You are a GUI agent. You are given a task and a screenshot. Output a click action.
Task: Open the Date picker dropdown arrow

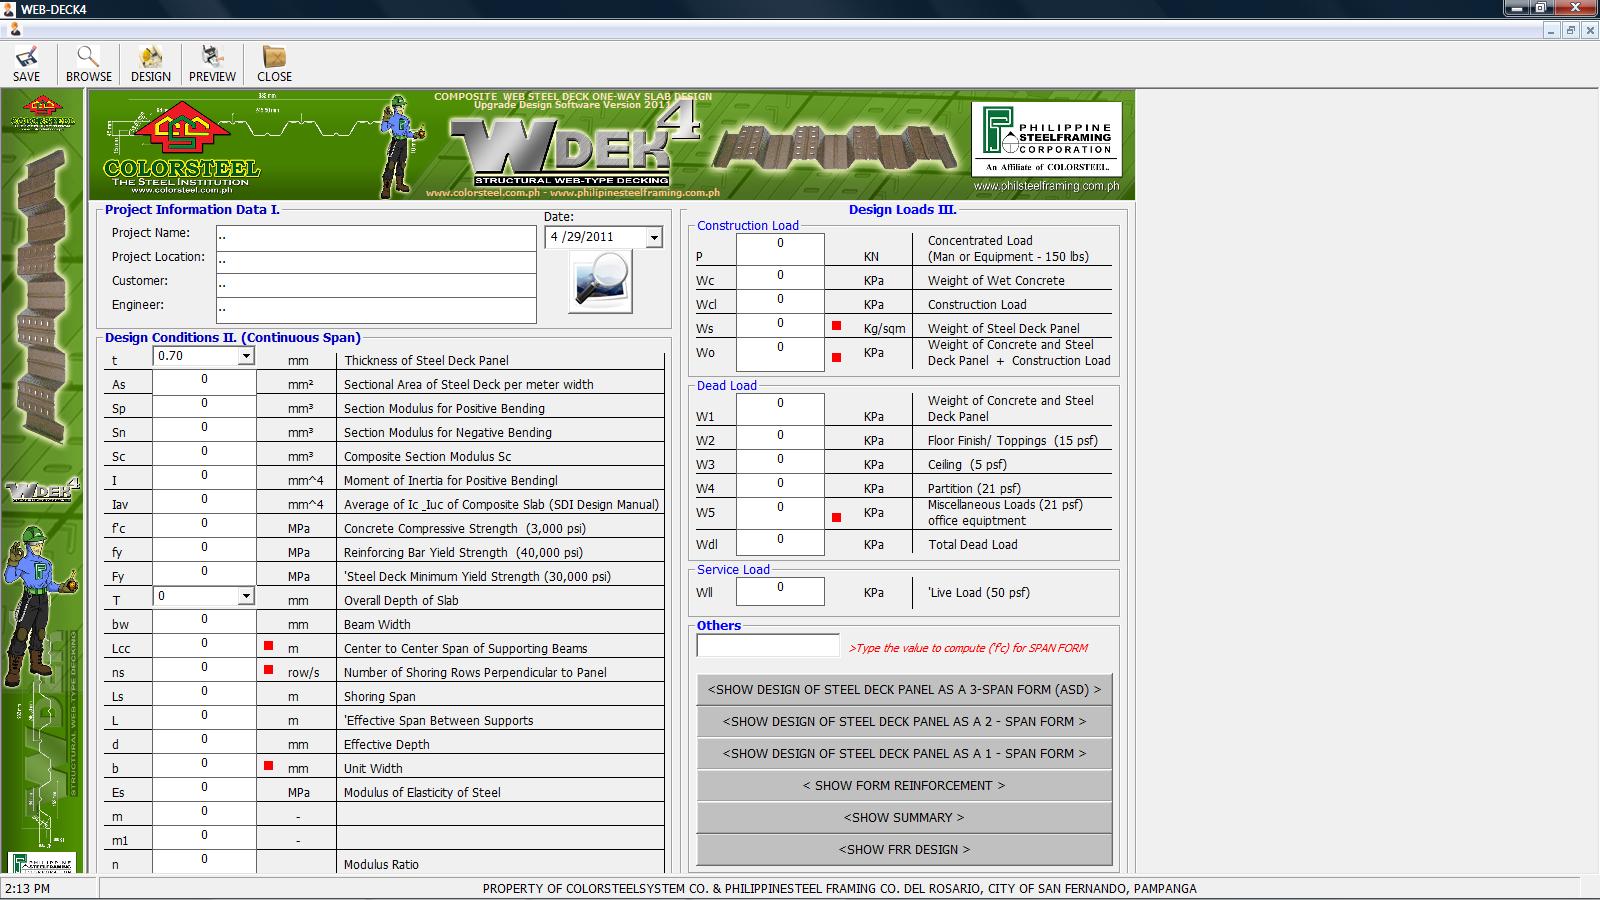[x=654, y=238]
